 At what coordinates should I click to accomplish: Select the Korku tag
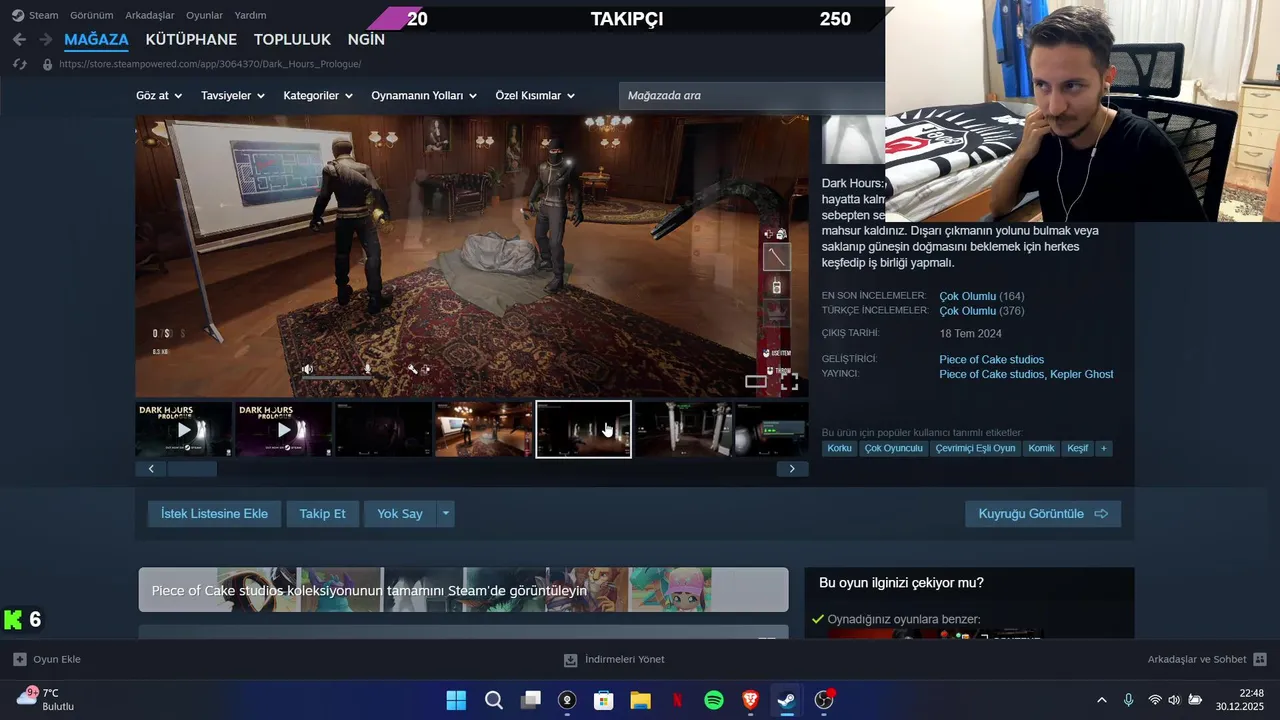click(x=839, y=448)
